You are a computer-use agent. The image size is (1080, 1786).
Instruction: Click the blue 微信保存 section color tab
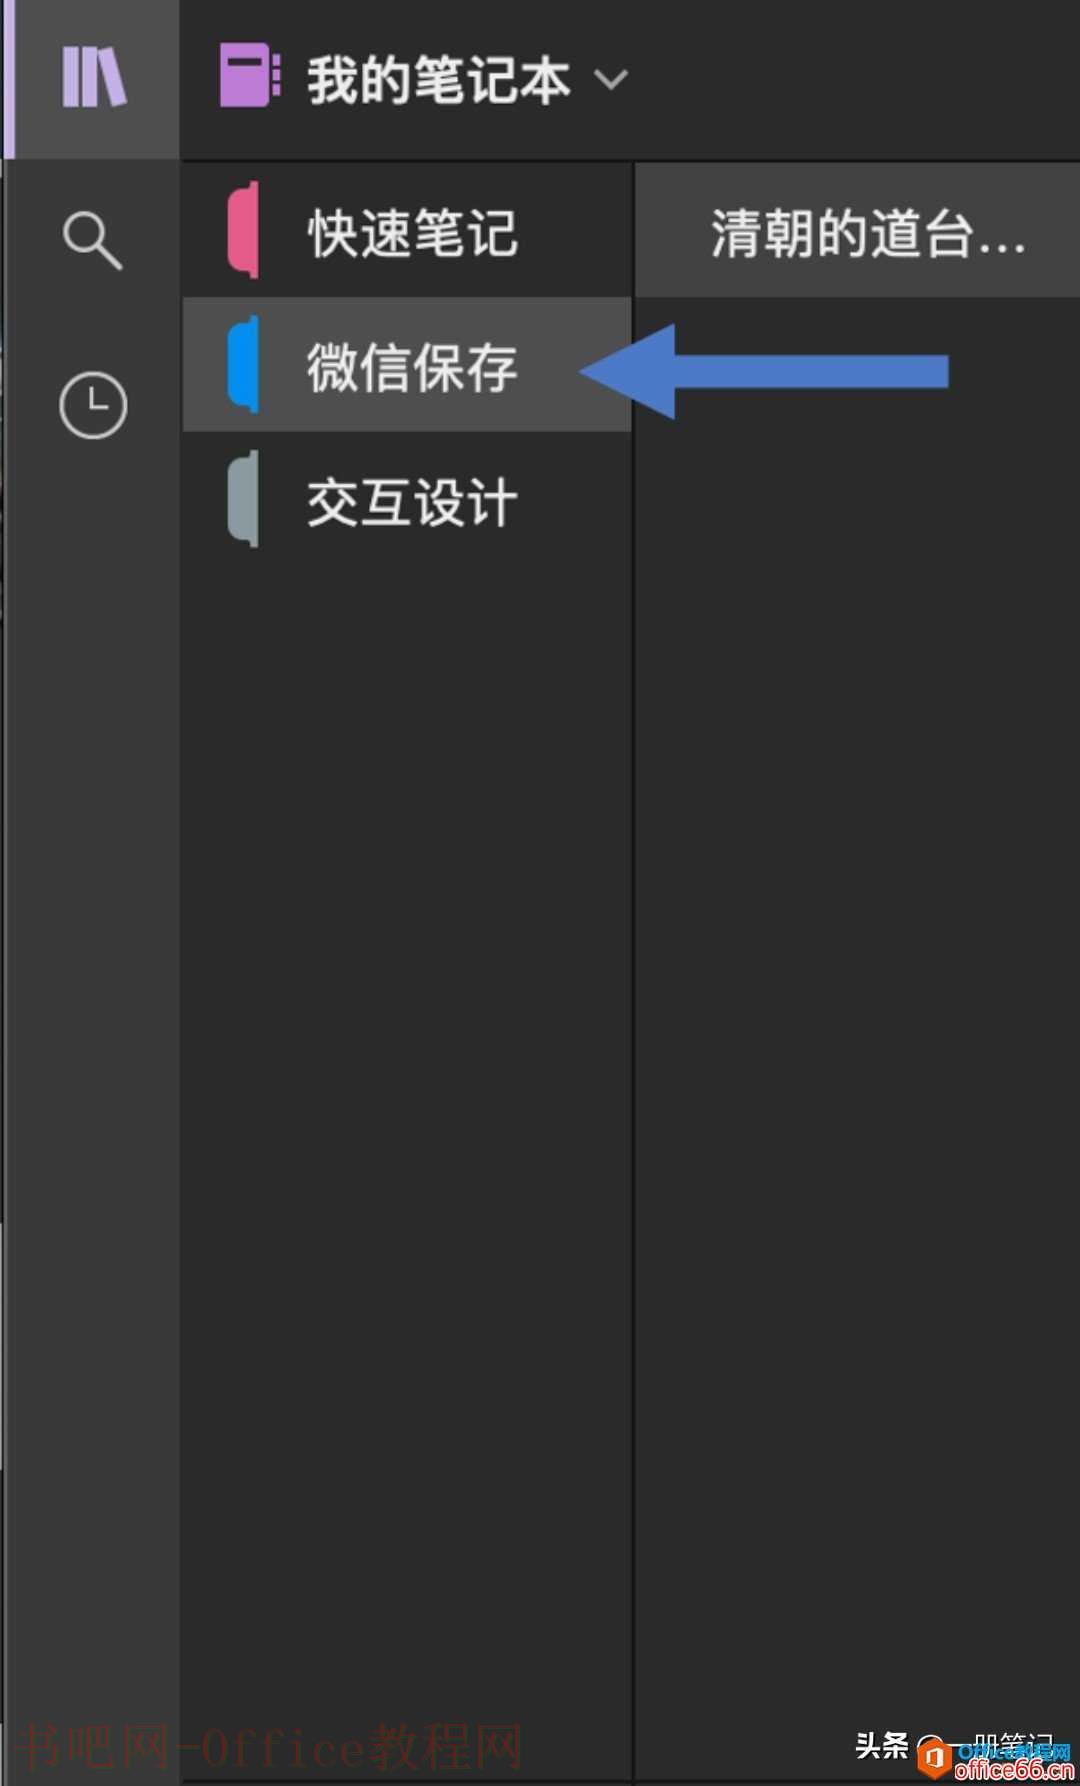coord(243,364)
